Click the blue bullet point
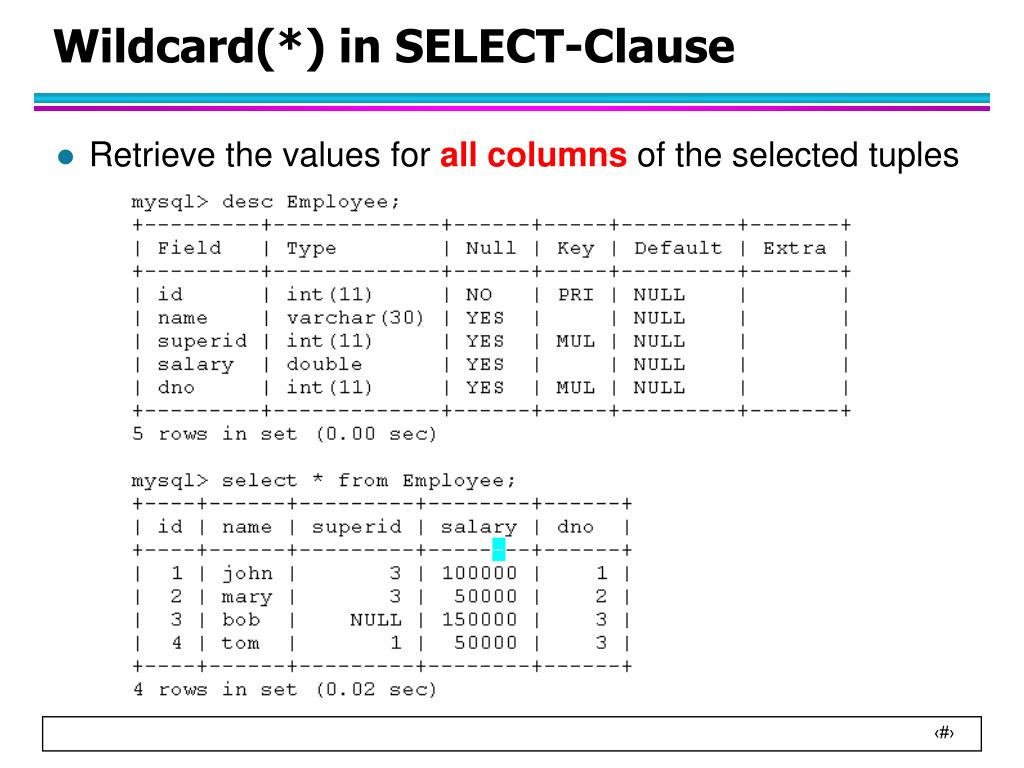1024x768 pixels. click(65, 157)
